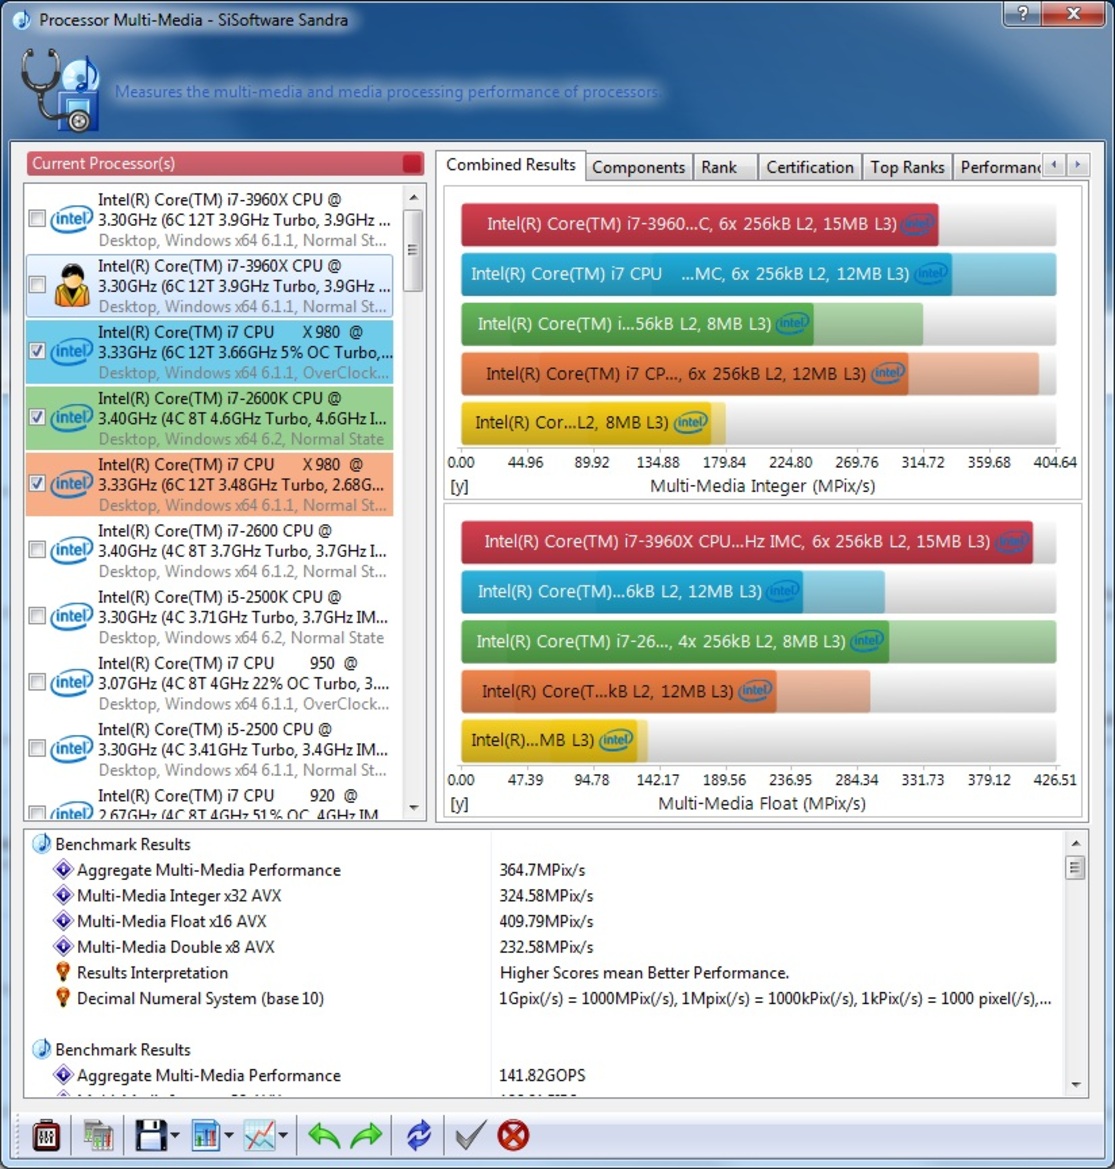Switch to the Components tab
The image size is (1115, 1169).
(639, 167)
